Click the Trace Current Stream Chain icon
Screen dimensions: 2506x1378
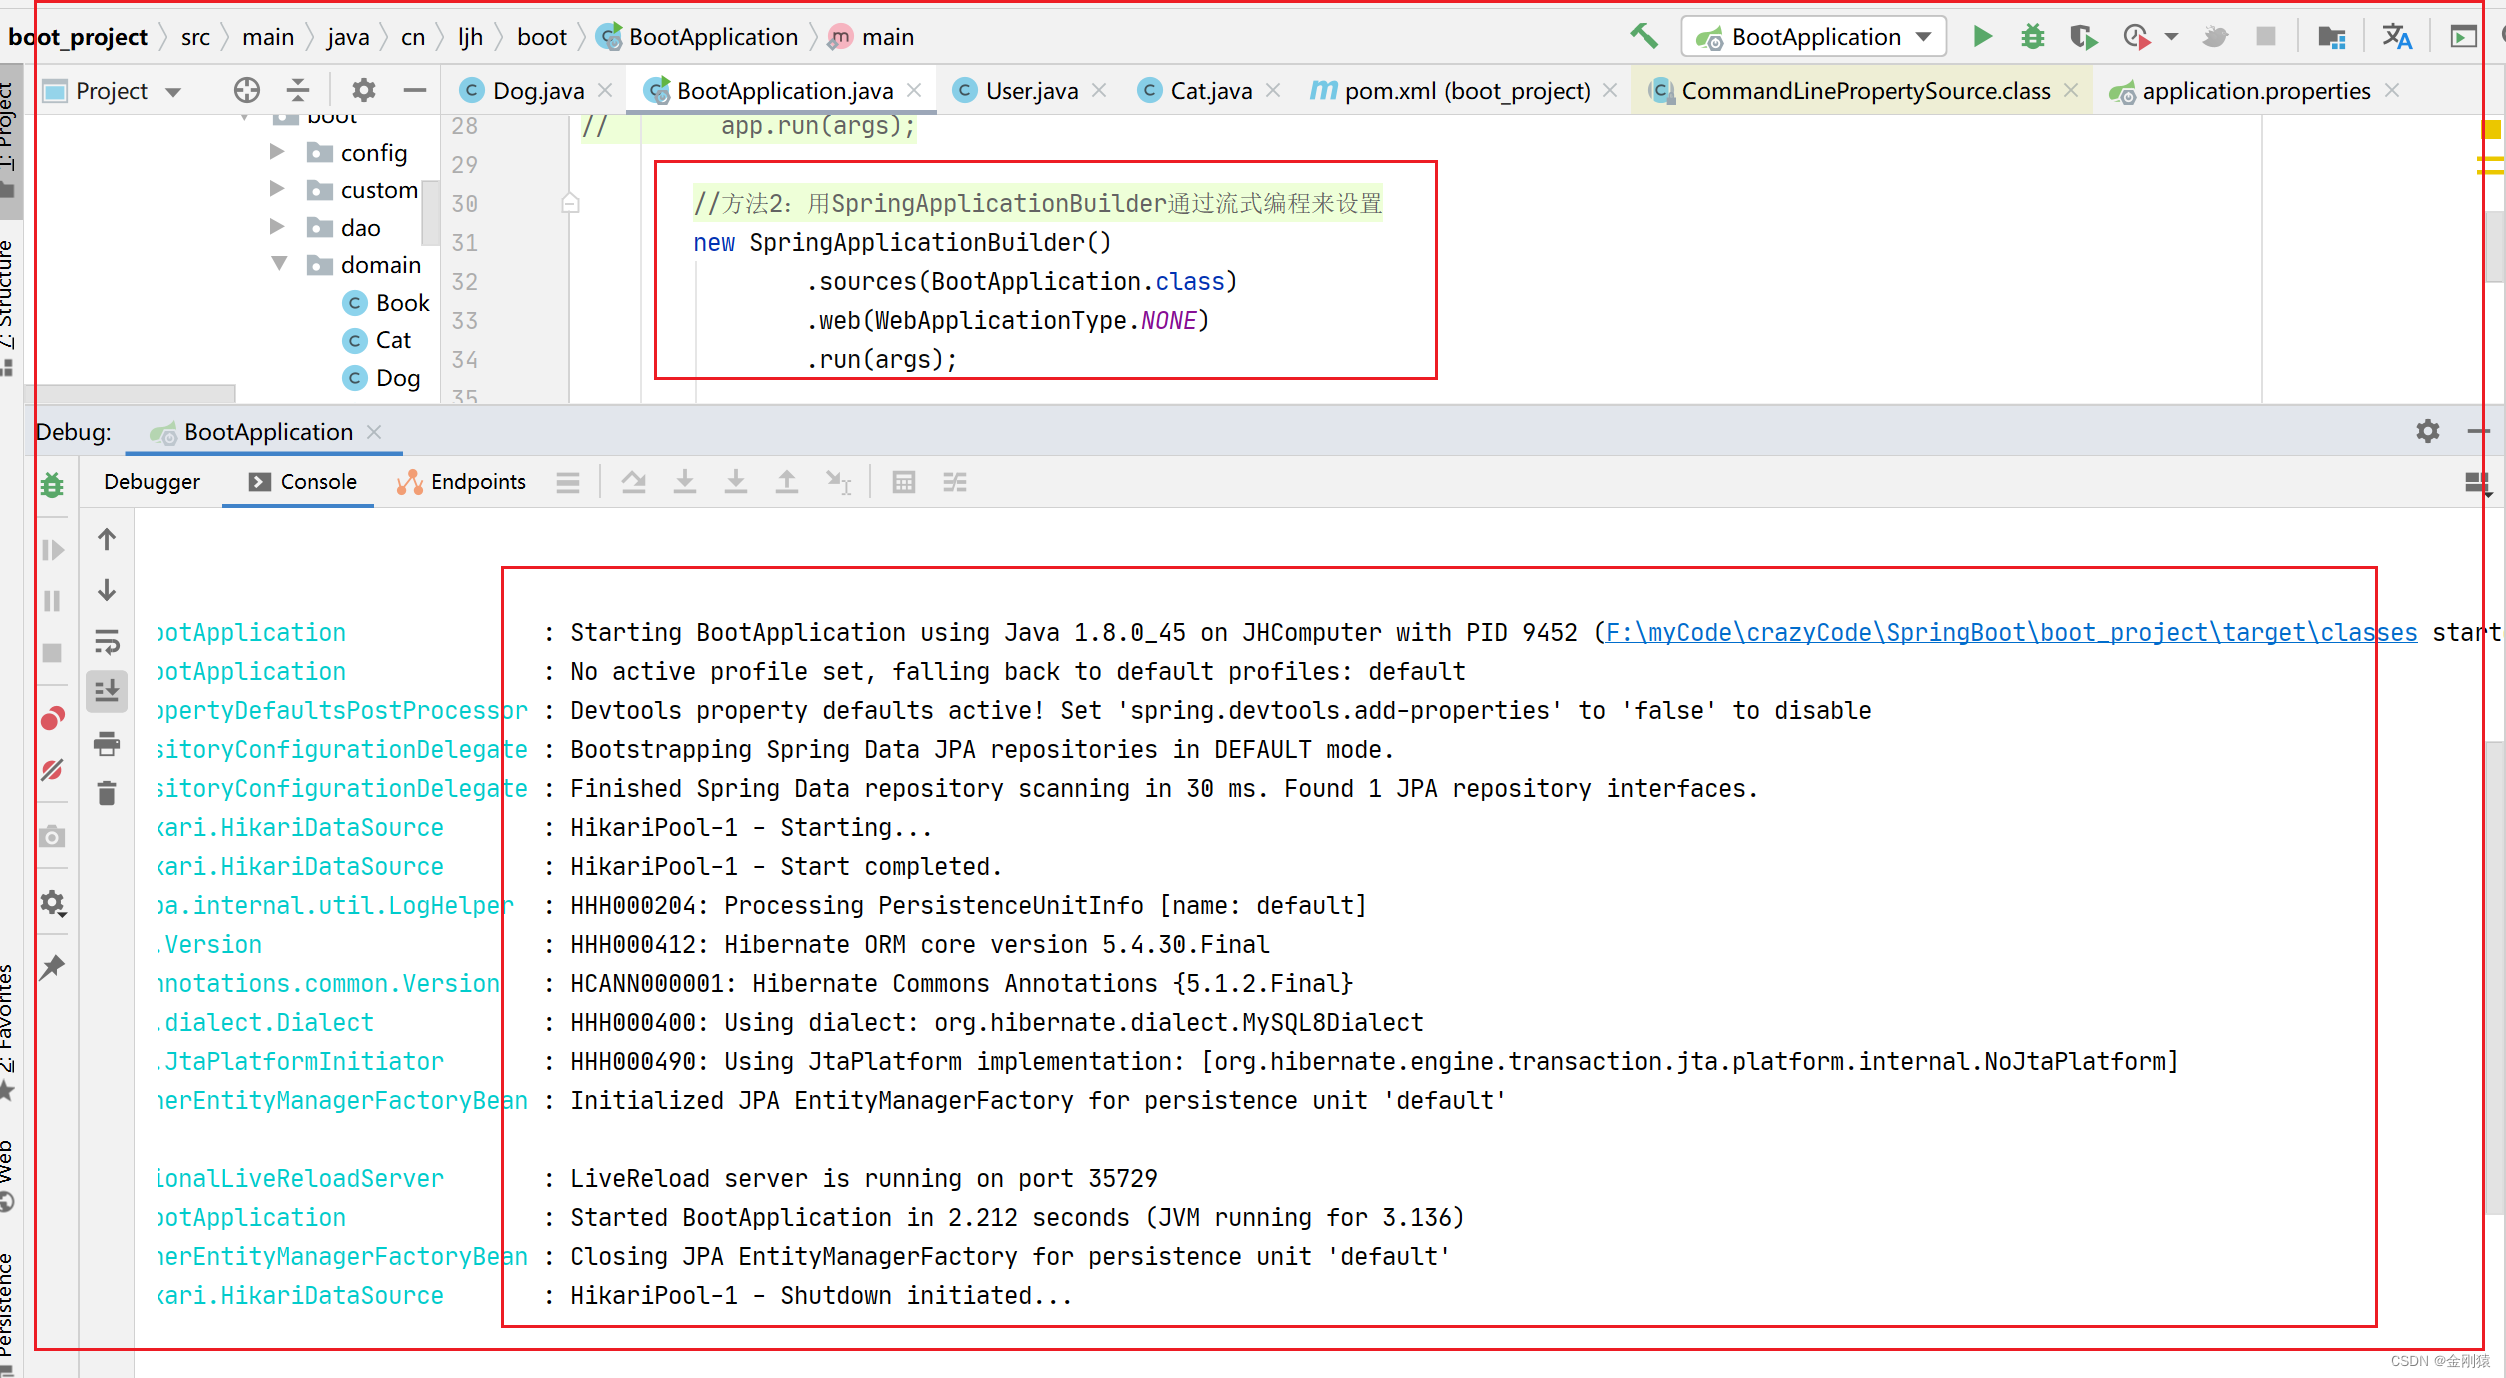click(955, 483)
